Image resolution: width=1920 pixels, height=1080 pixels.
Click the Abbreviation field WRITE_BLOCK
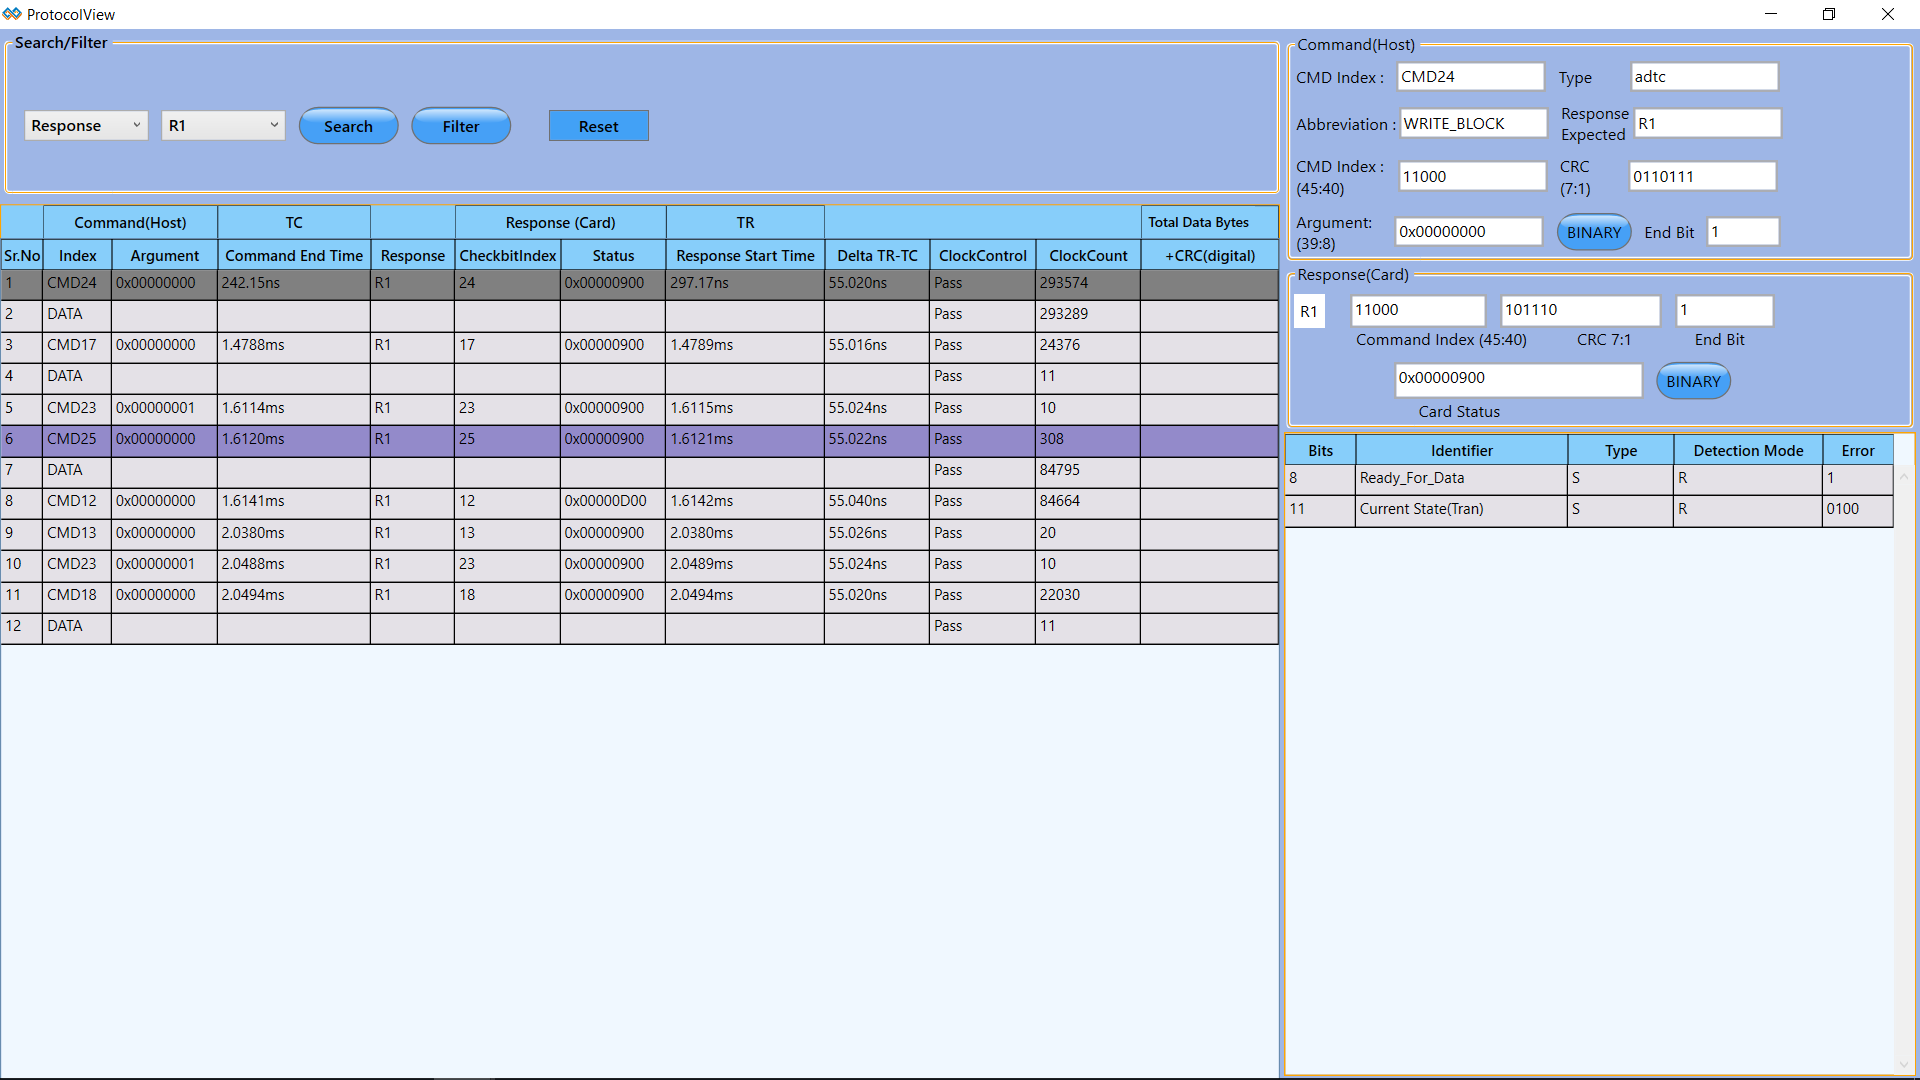point(1472,124)
